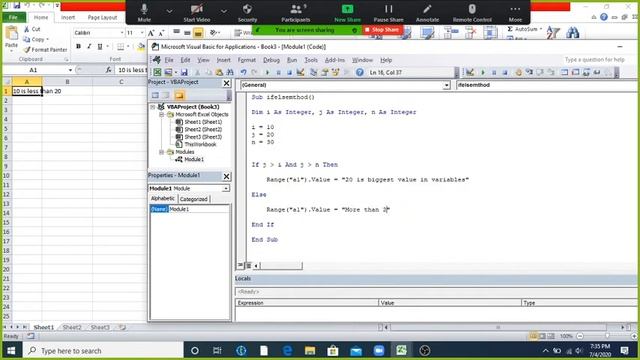Image resolution: width=640 pixels, height=360 pixels.
Task: Click Zoom Security button
Action: (247, 13)
